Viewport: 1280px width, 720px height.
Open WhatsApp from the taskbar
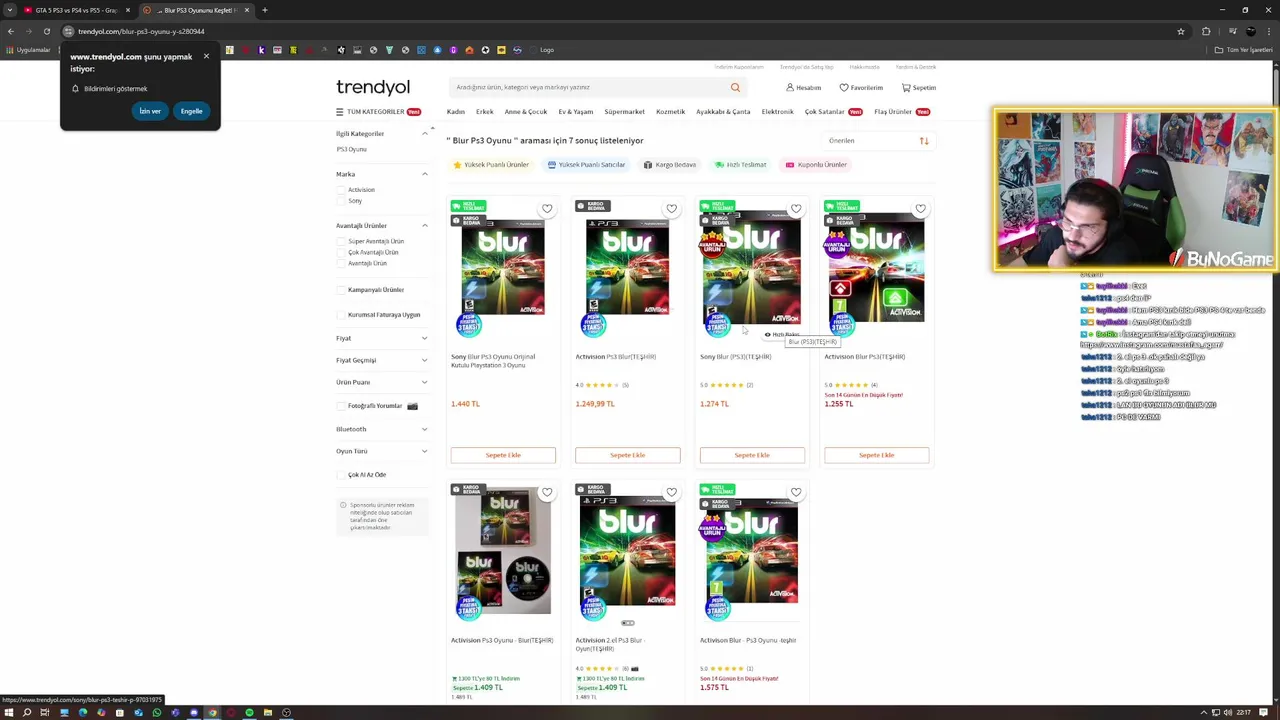point(157,713)
